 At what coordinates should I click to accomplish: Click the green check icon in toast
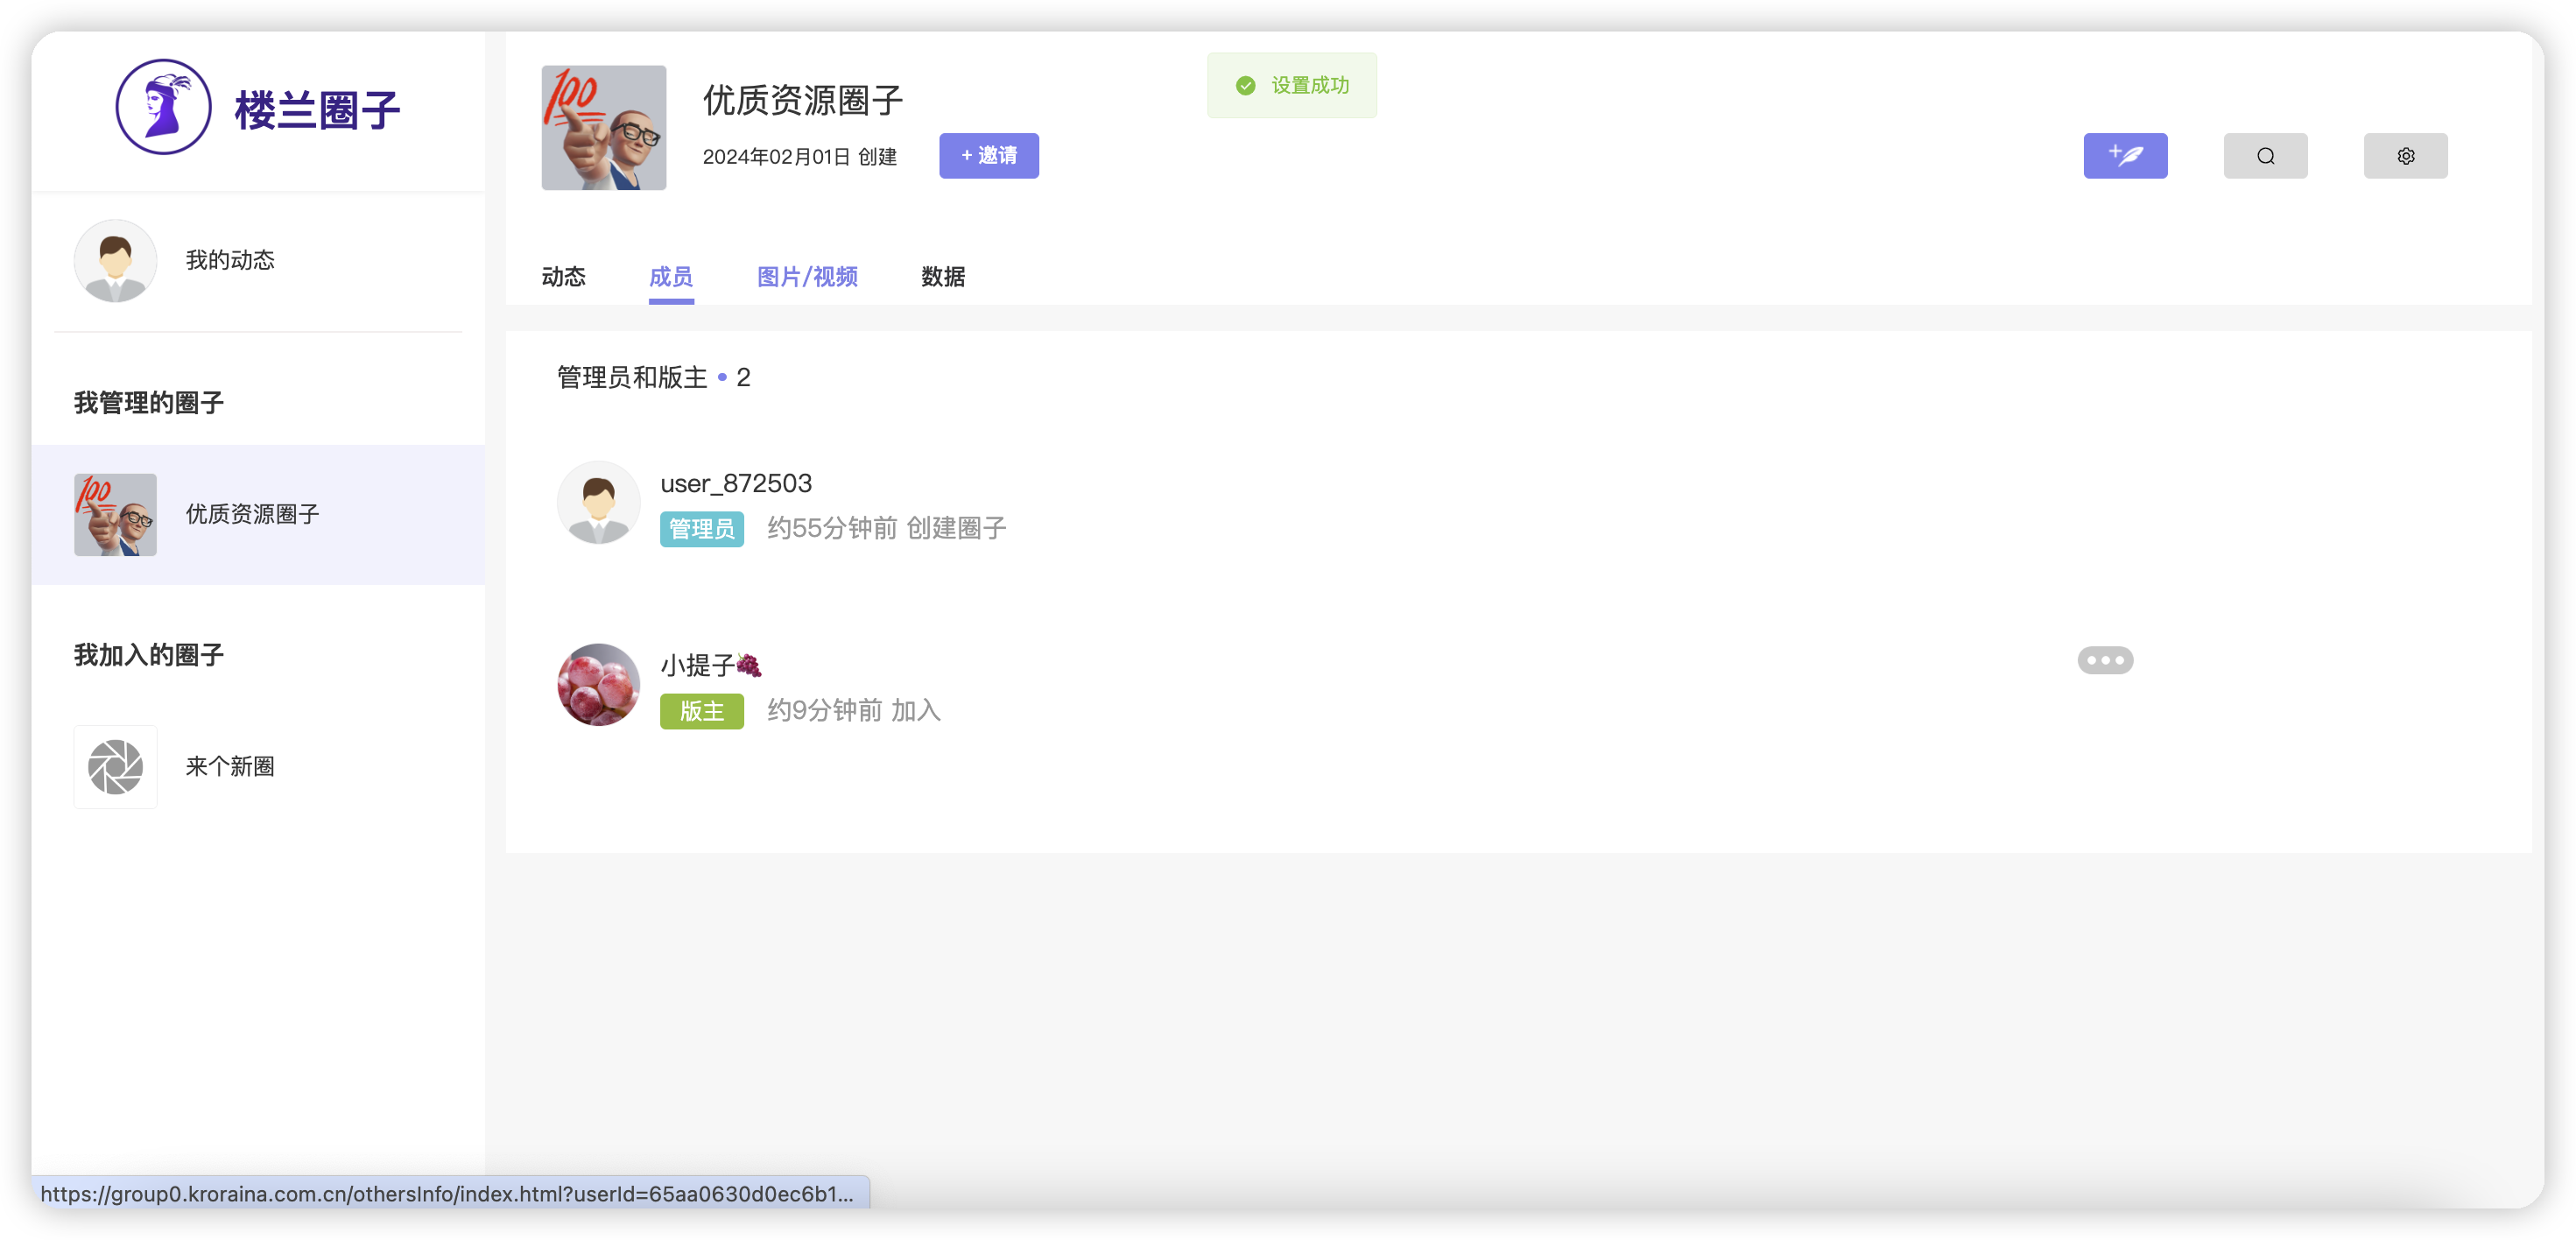1245,86
